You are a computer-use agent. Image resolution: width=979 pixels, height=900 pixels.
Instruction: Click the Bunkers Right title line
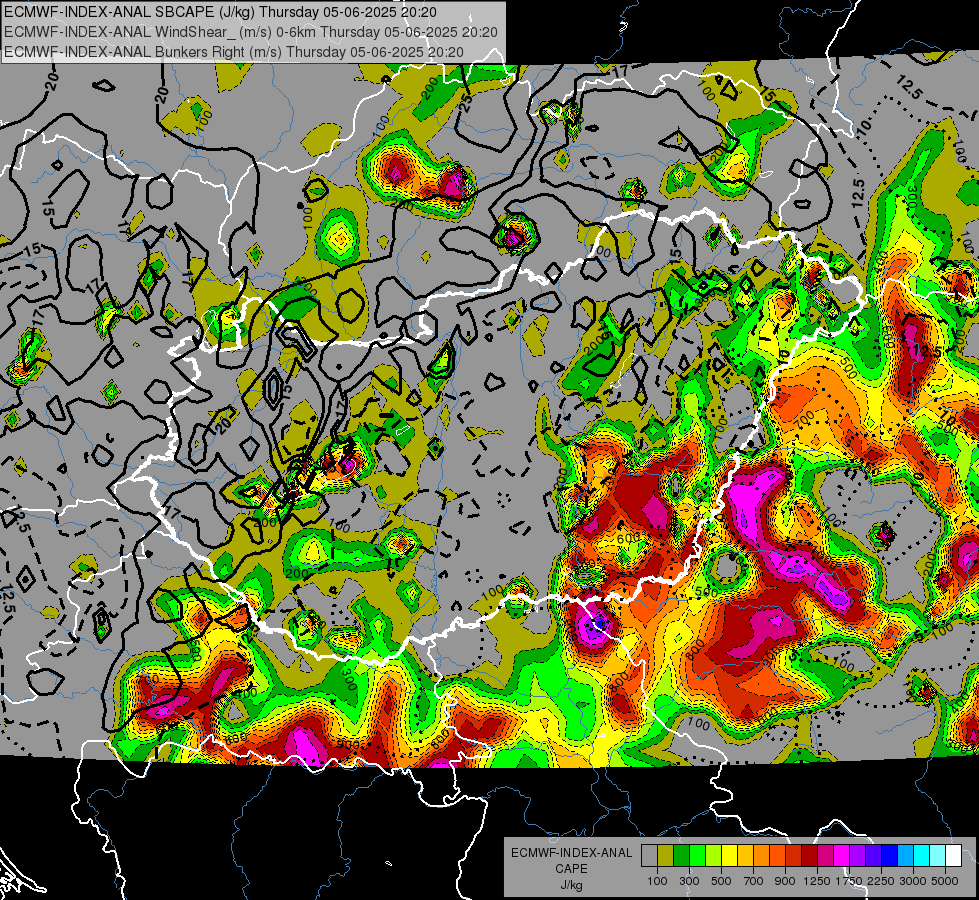(x=234, y=52)
